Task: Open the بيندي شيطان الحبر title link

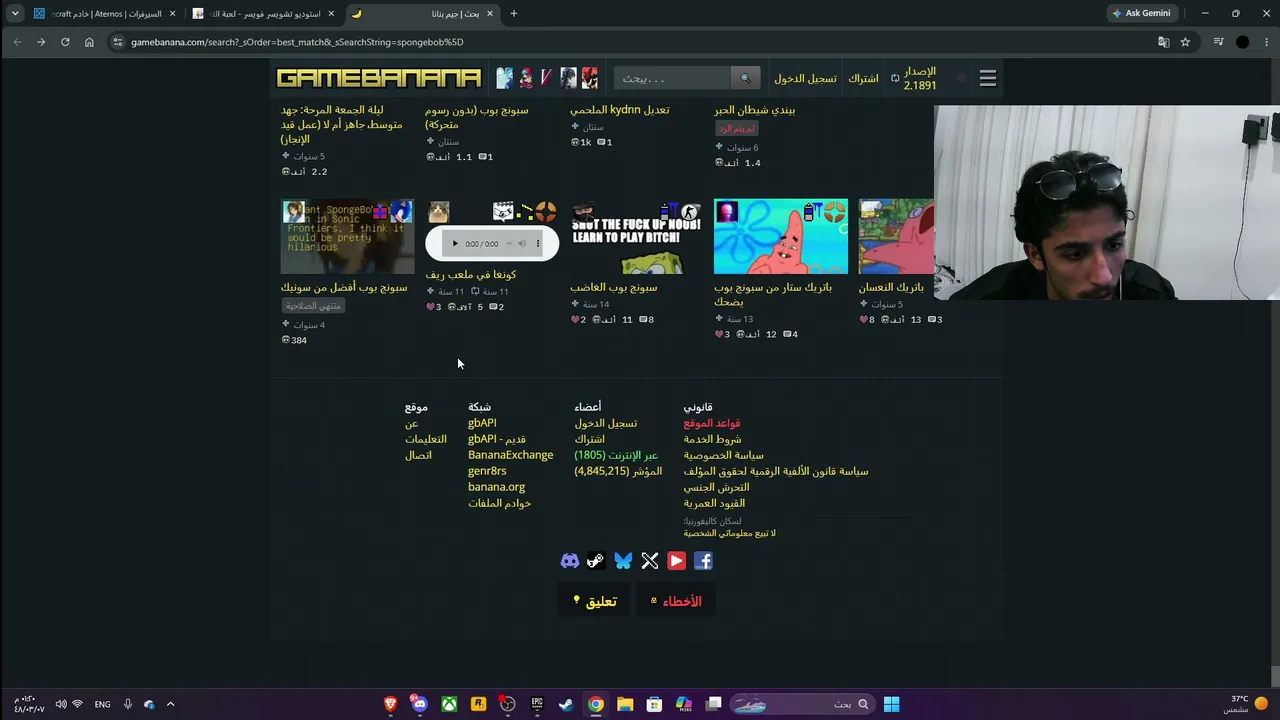Action: [x=755, y=110]
